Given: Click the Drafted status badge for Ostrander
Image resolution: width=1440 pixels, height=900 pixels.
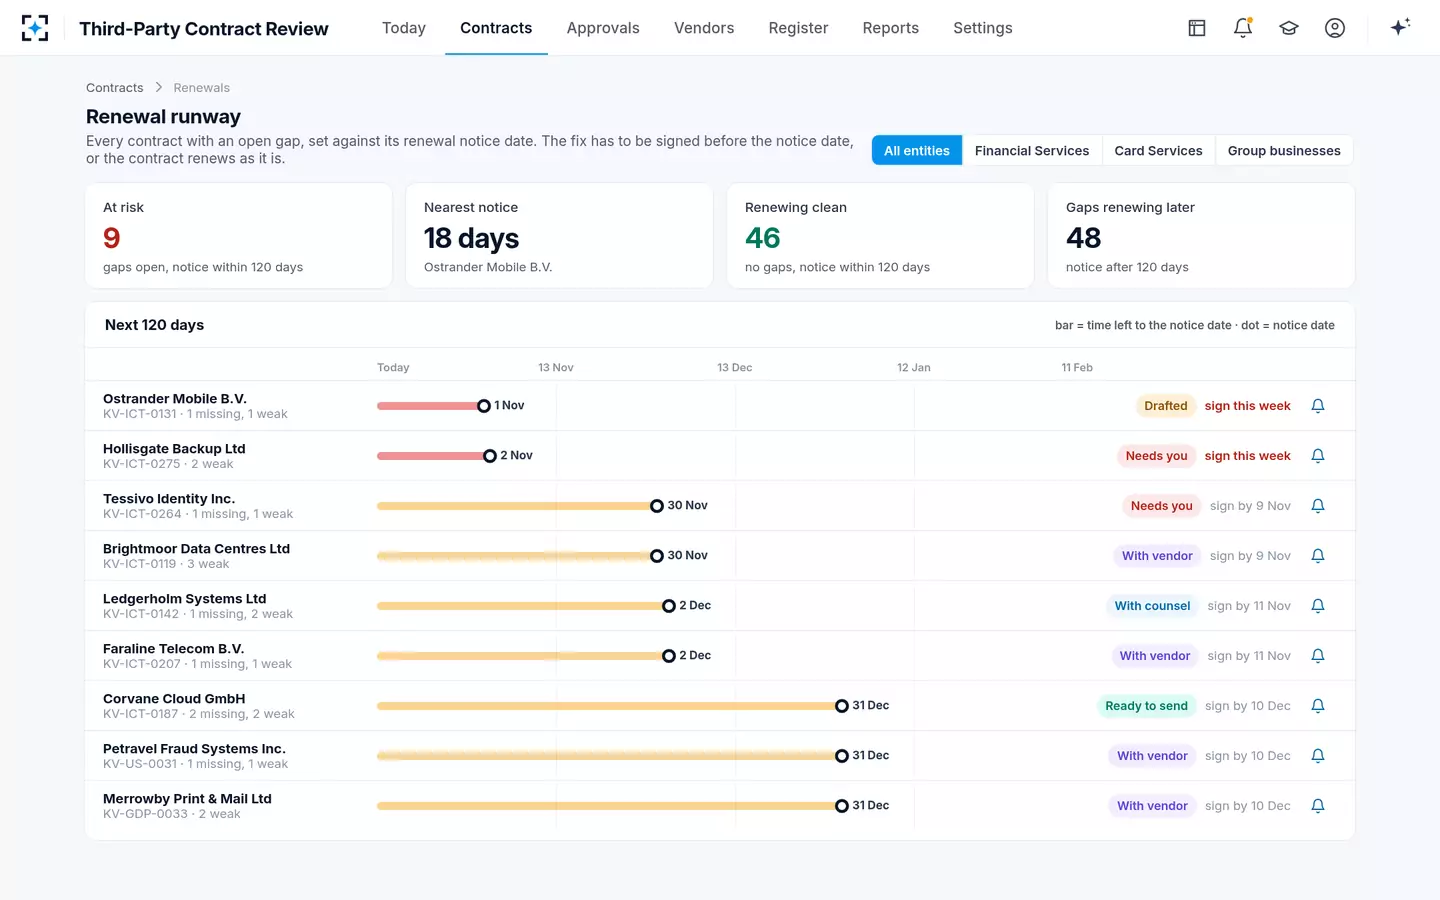Looking at the screenshot, I should [x=1166, y=406].
